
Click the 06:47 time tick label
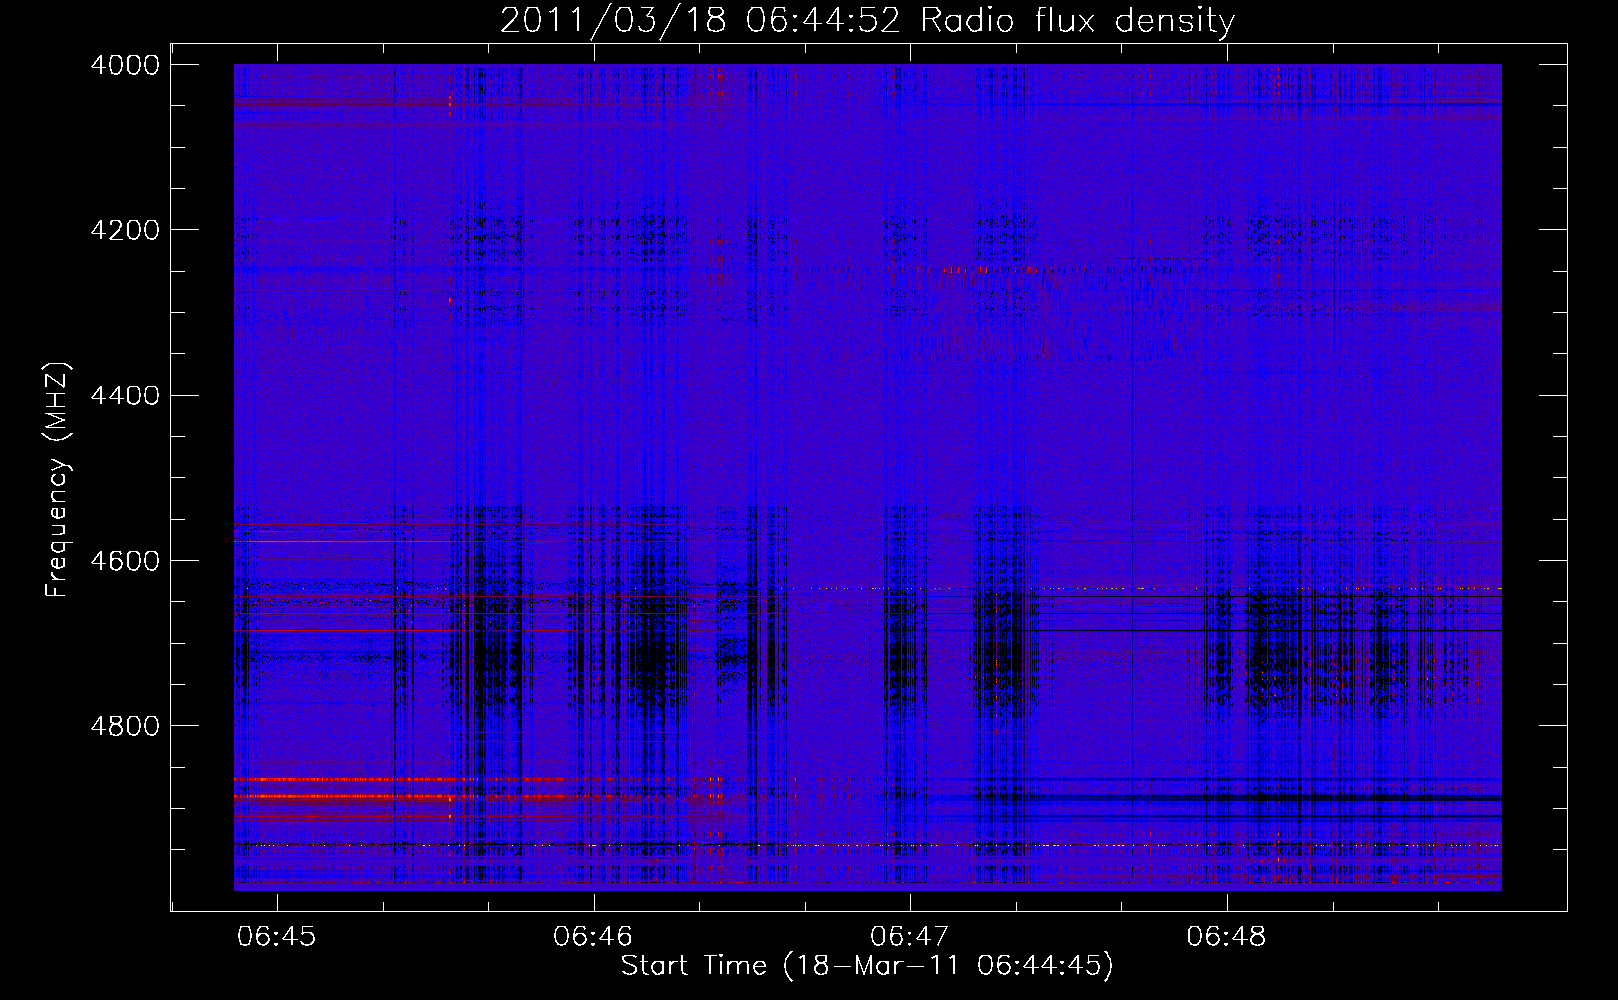point(910,937)
